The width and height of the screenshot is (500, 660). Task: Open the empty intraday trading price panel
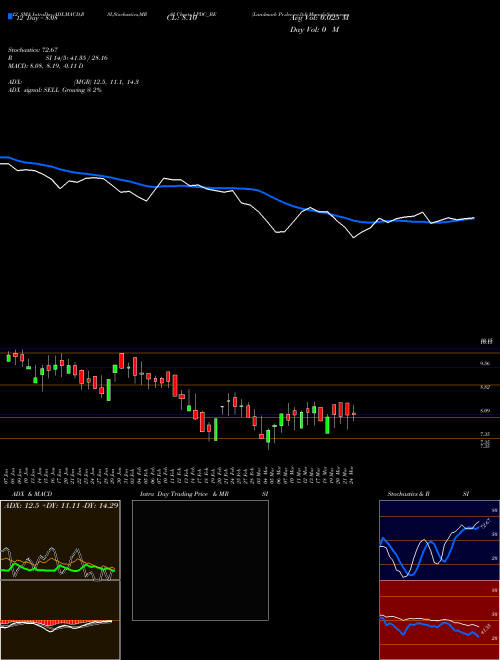[200, 560]
